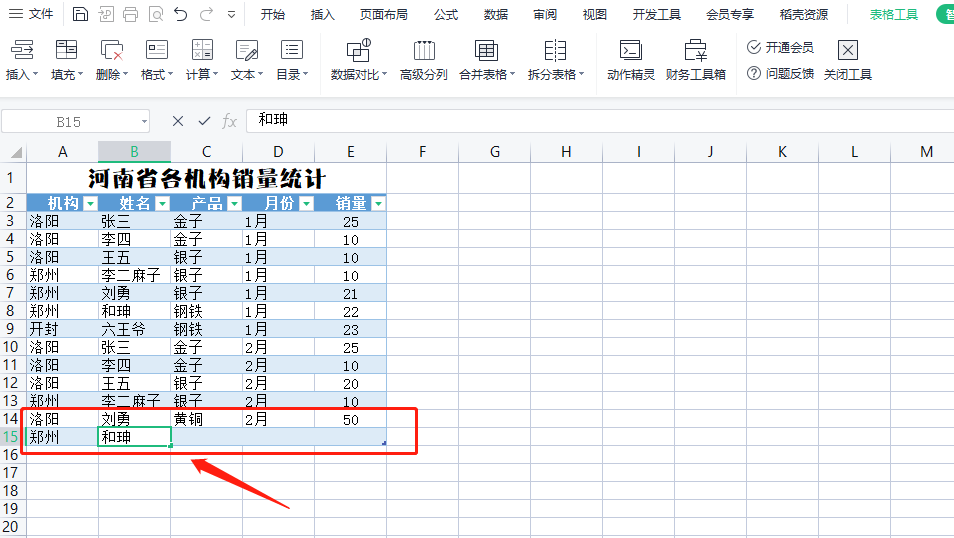Click the Undo arrow icon
Image resolution: width=954 pixels, height=538 pixels.
(x=181, y=14)
